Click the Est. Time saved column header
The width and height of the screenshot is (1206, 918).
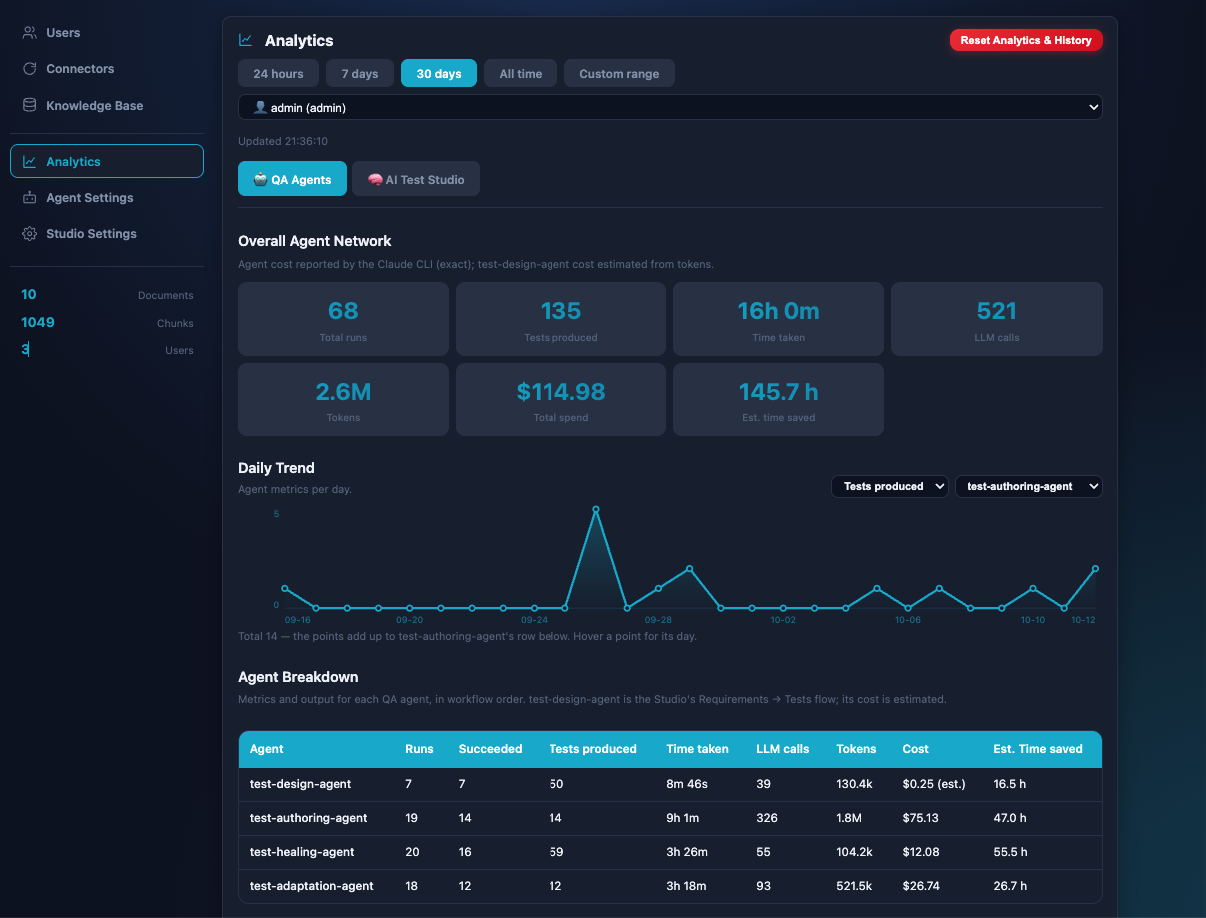tap(1038, 749)
